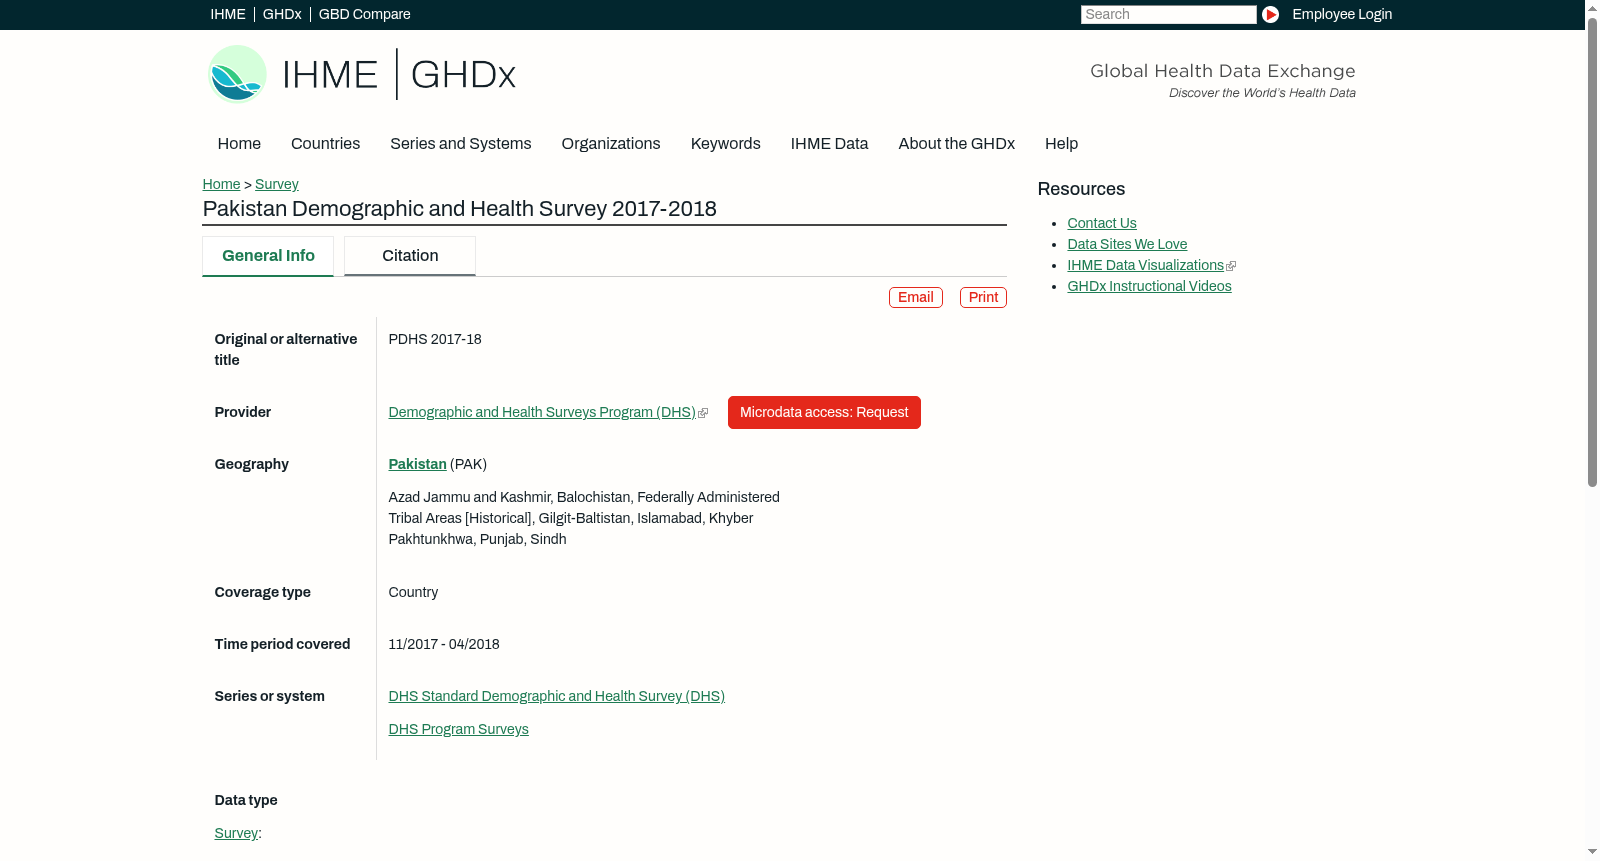Open About the GHDx menu
Screen dimensions: 1600x861
956,144
